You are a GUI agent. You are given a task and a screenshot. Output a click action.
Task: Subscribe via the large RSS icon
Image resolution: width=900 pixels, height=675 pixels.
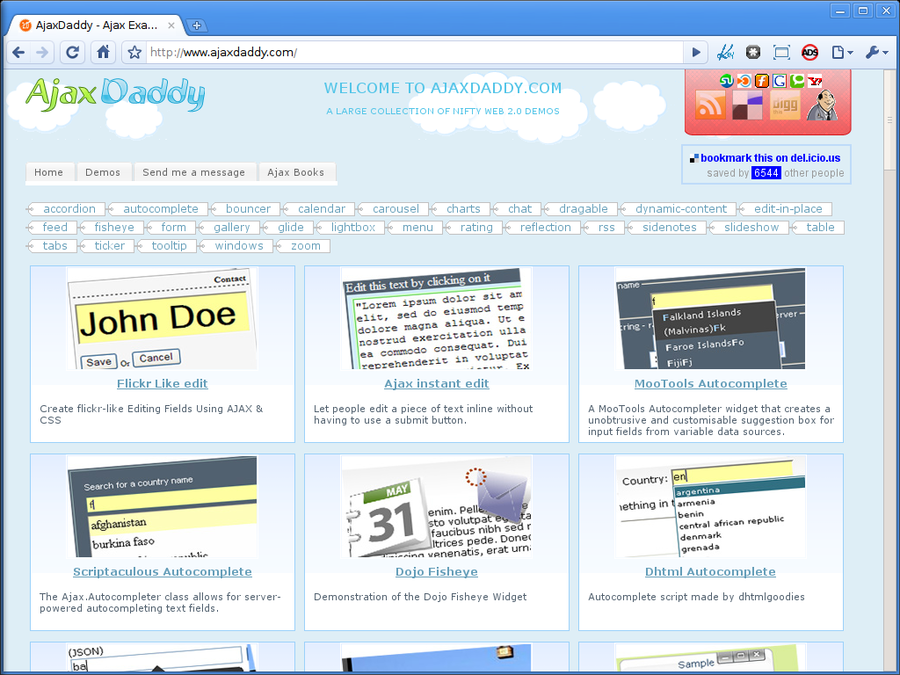coord(711,105)
